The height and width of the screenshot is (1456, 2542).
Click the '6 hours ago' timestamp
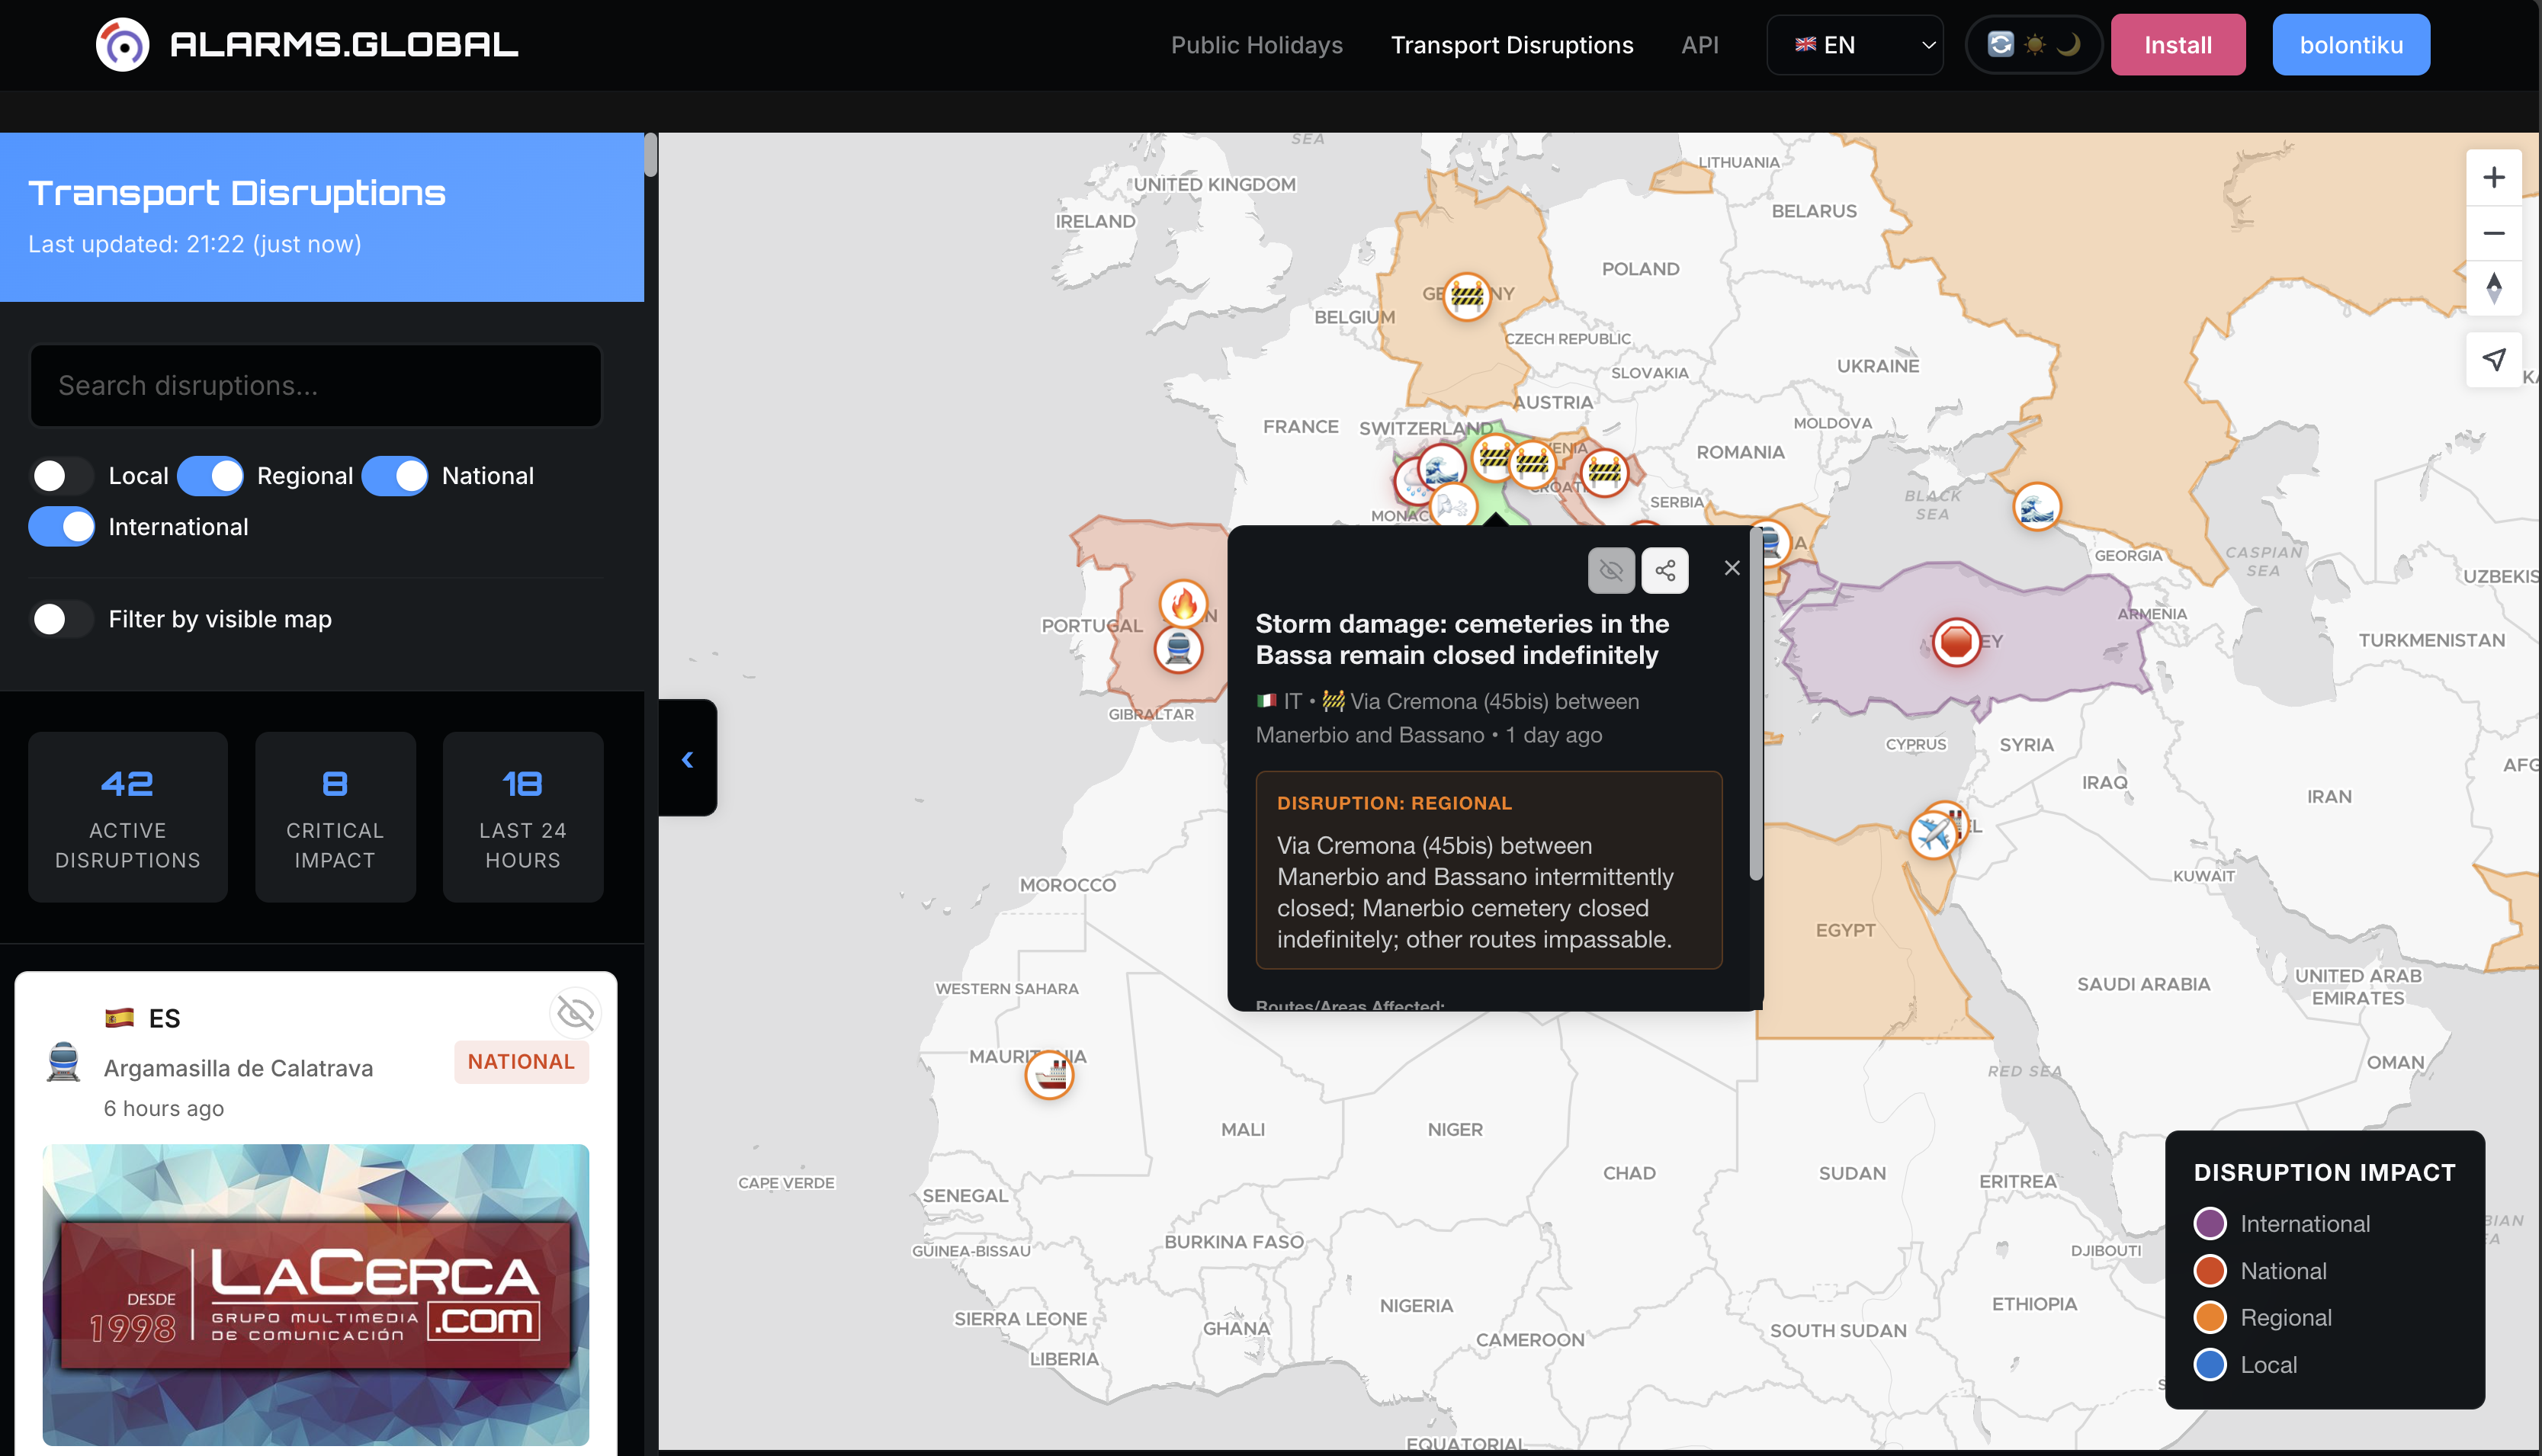tap(164, 1108)
